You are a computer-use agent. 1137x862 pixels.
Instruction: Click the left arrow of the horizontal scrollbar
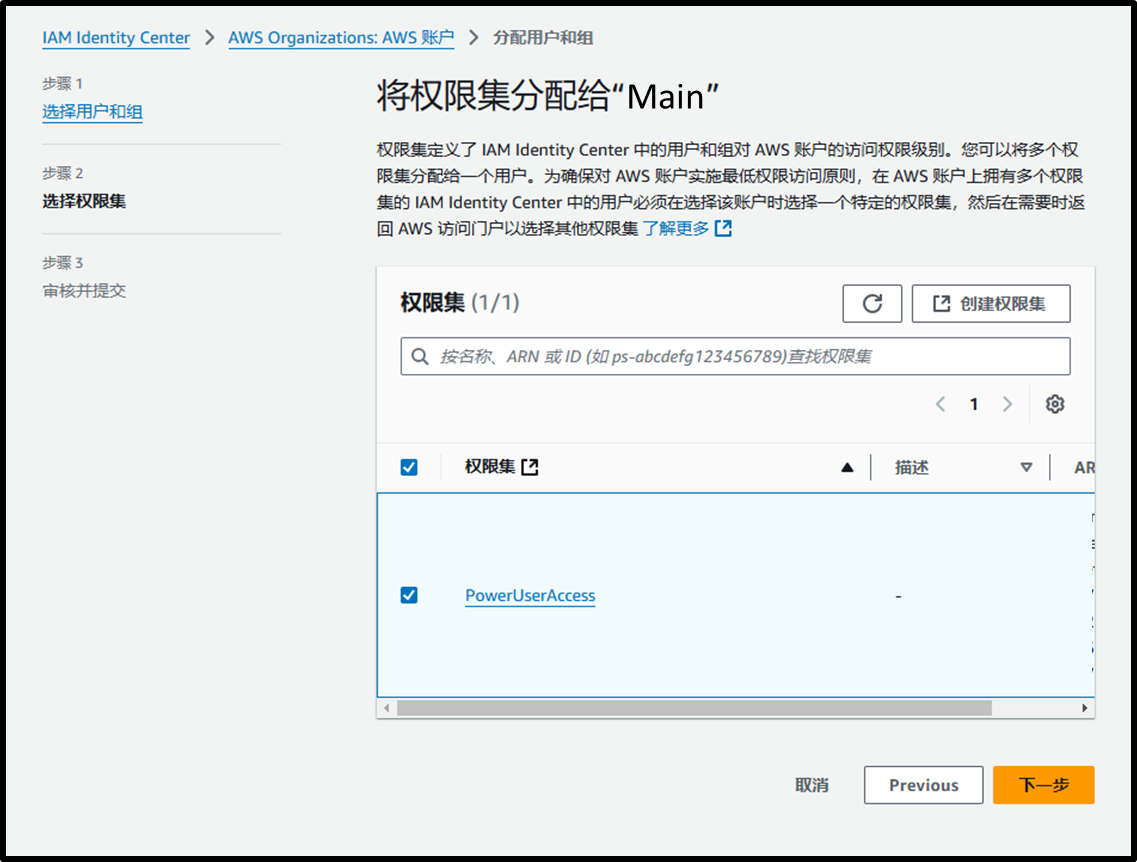click(386, 708)
